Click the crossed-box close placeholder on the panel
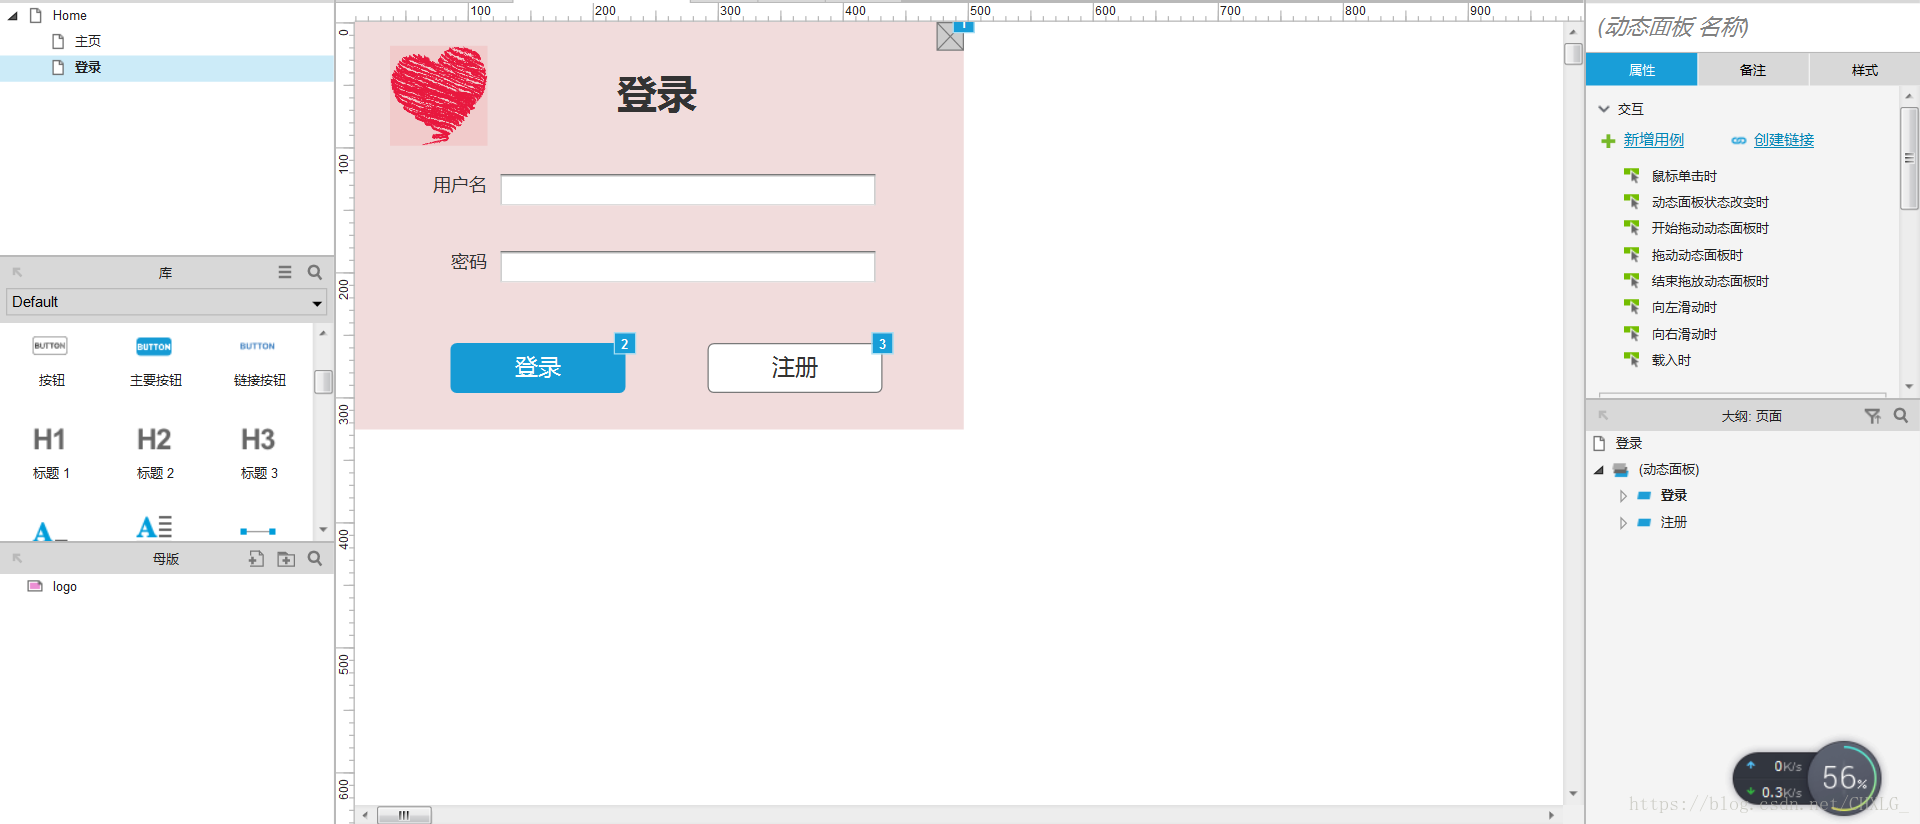Screen dimensions: 1920x824 point(950,37)
